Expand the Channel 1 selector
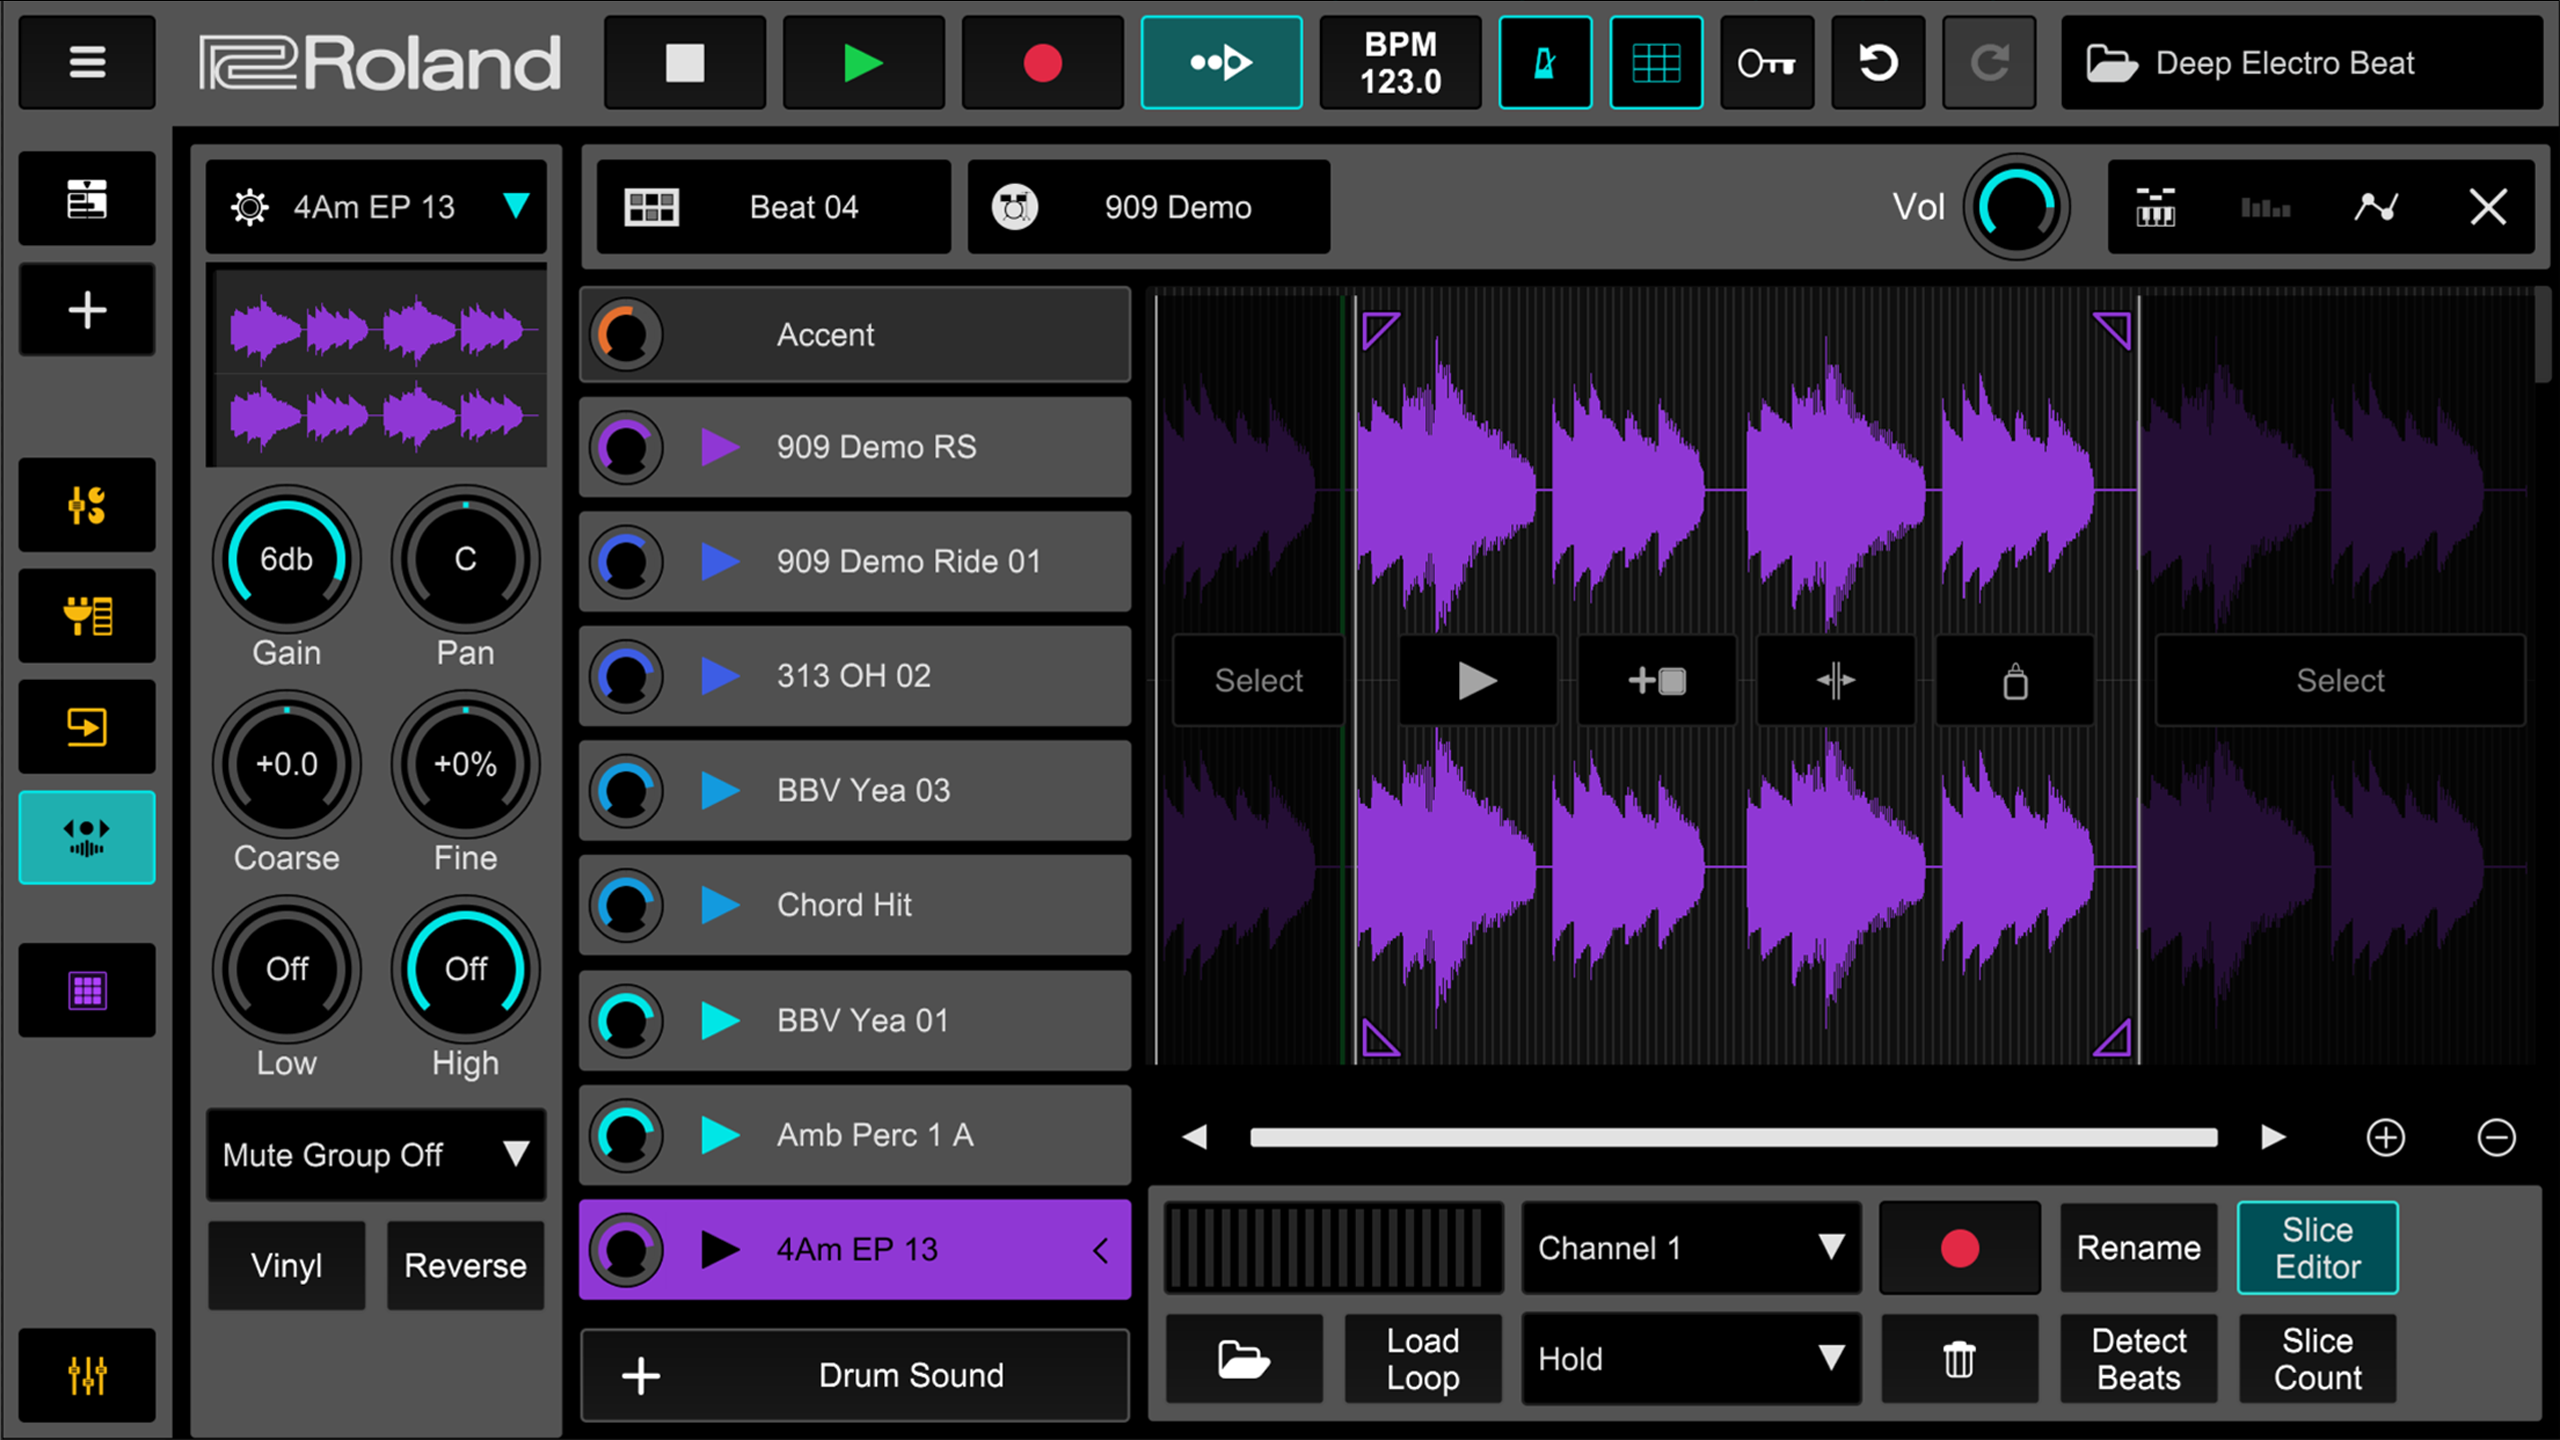This screenshot has width=2560, height=1440. (1690, 1247)
